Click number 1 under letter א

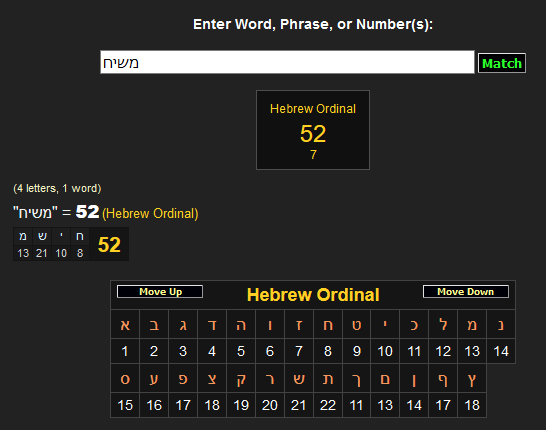pos(125,351)
